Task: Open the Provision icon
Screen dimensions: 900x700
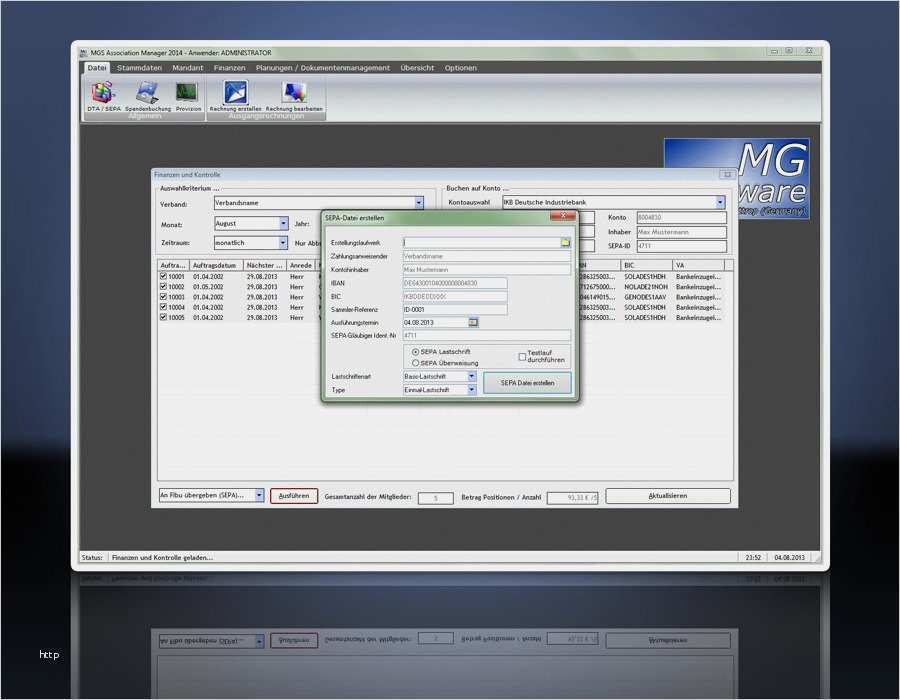Action: [187, 95]
